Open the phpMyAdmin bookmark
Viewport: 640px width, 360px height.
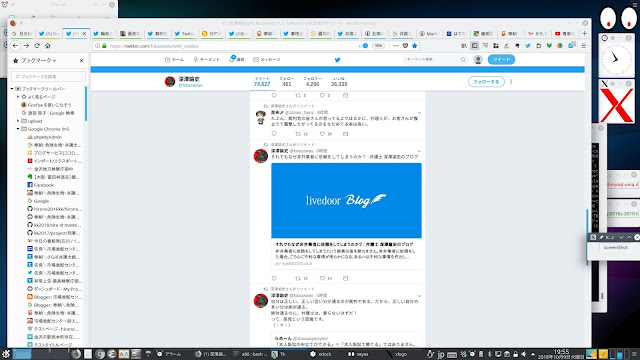[44, 137]
